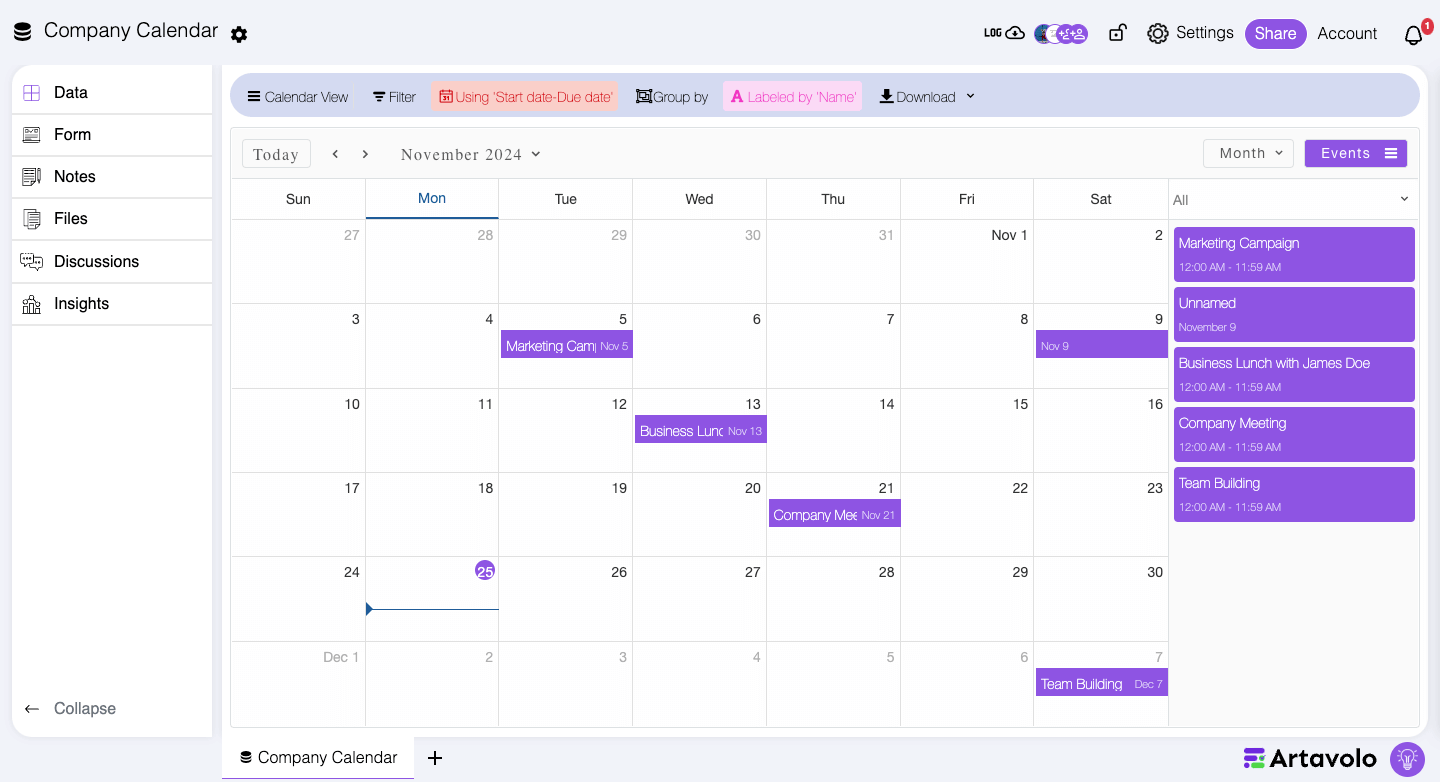This screenshot has width=1440, height=782.
Task: Open table gear settings beside Company Calendar
Action: [x=239, y=34]
